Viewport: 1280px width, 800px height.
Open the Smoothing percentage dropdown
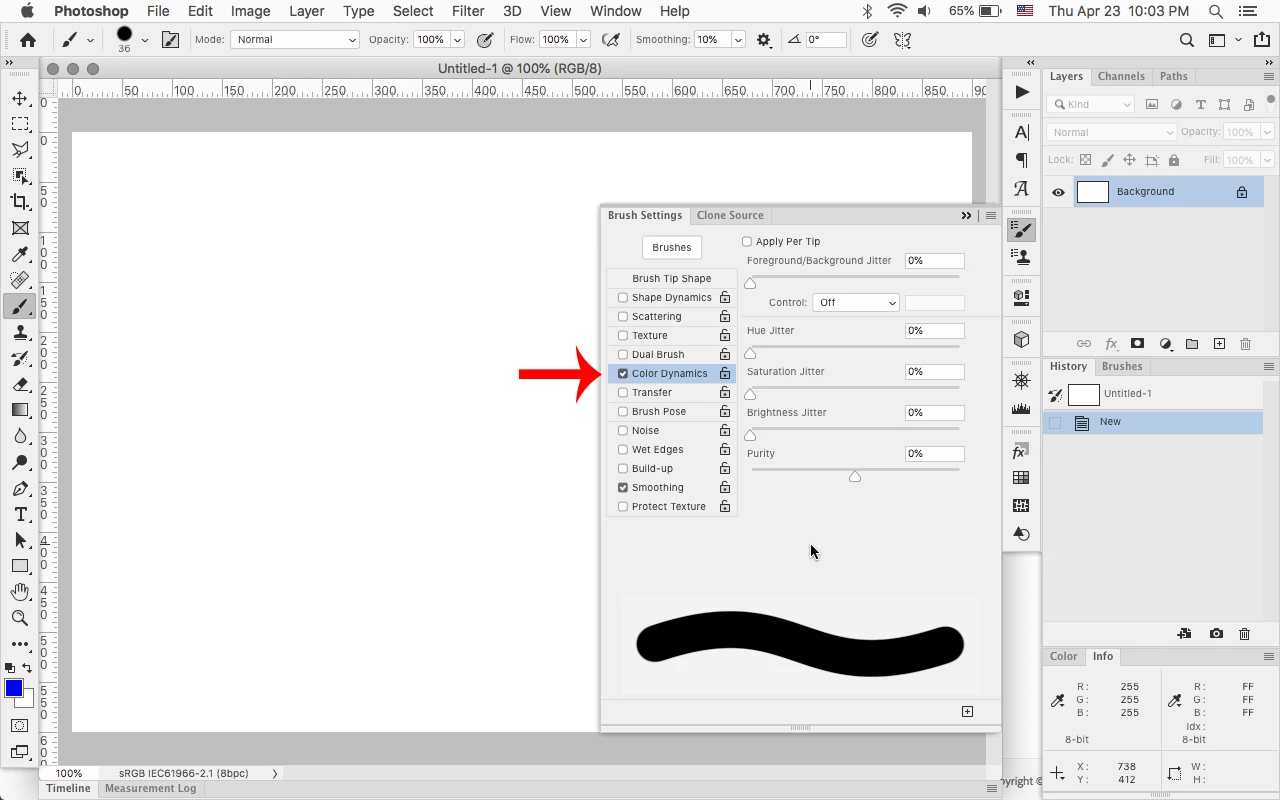tap(738, 40)
